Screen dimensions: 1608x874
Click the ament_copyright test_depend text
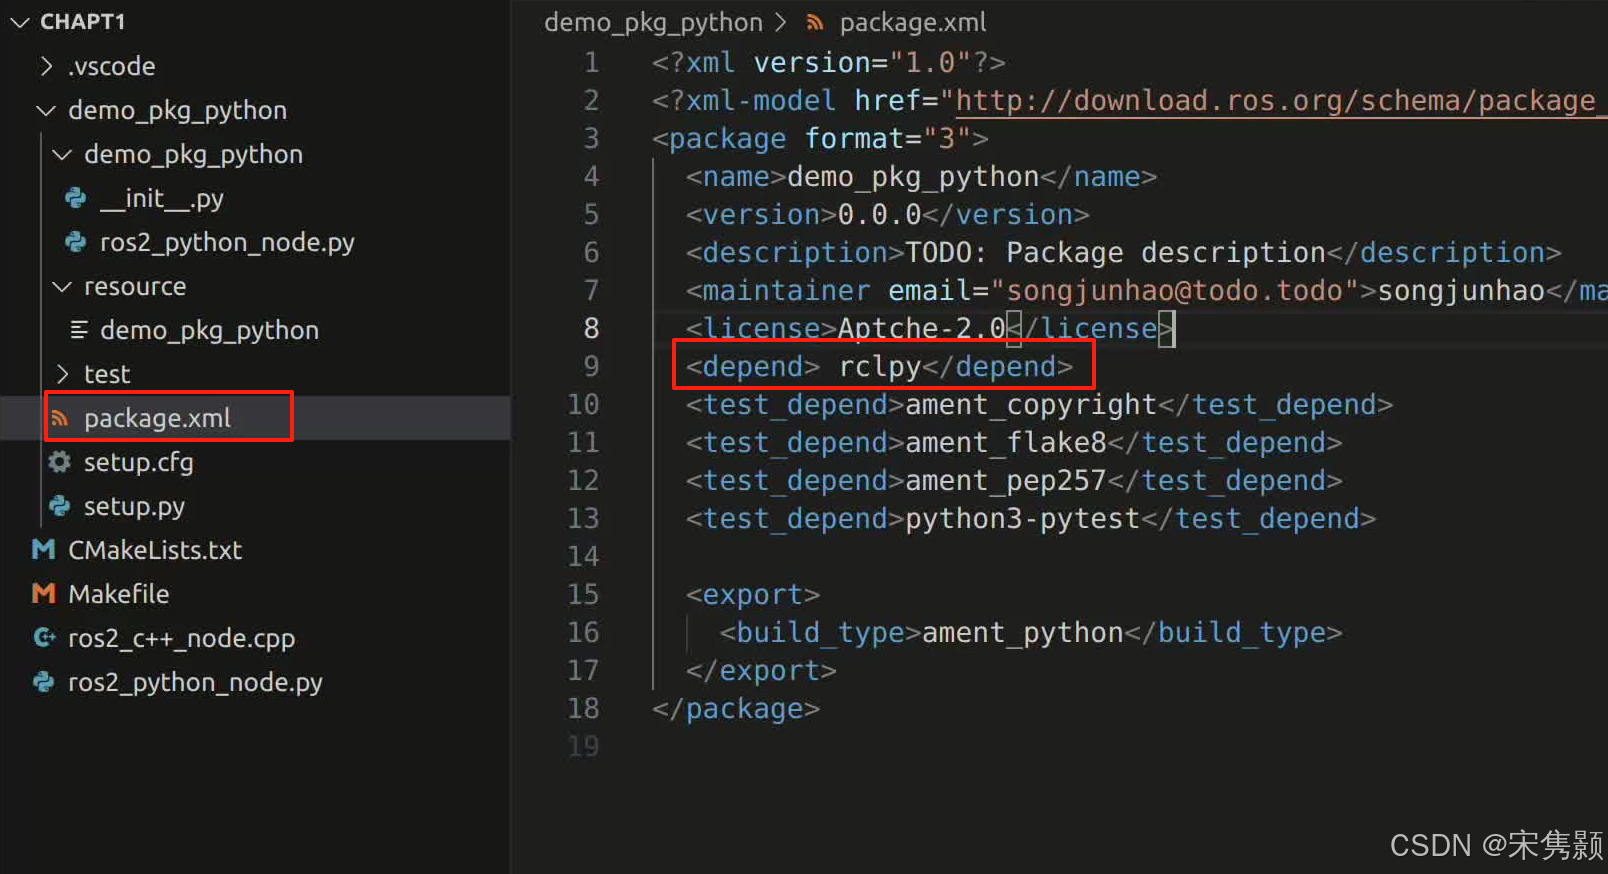(x=1030, y=405)
